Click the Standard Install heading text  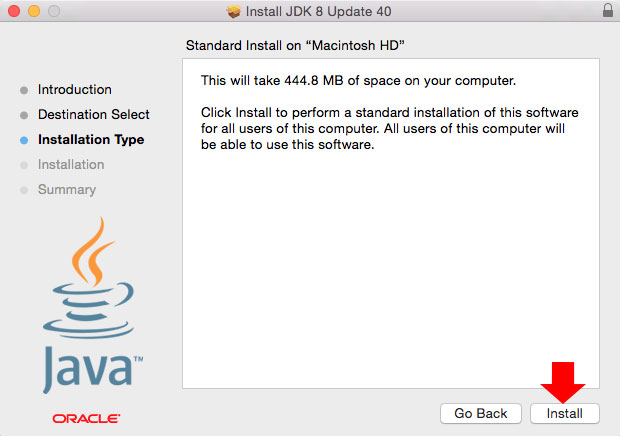[x=295, y=45]
